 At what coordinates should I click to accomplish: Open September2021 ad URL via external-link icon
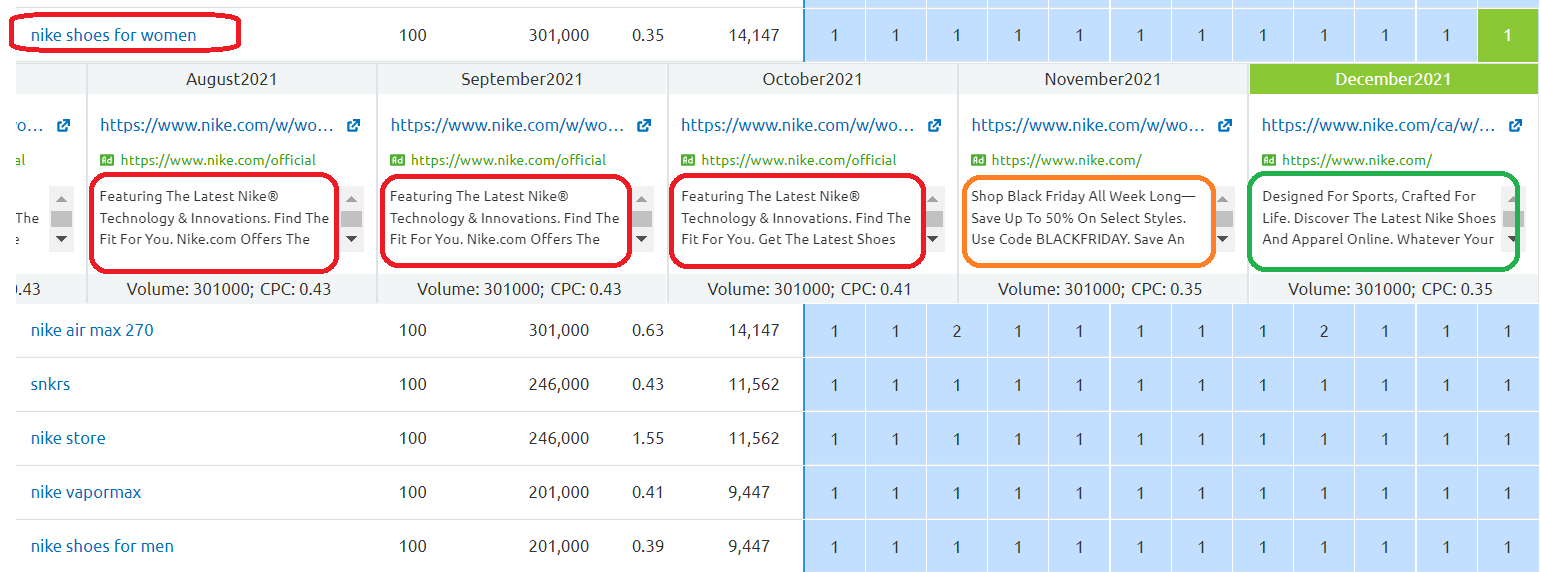coord(644,126)
